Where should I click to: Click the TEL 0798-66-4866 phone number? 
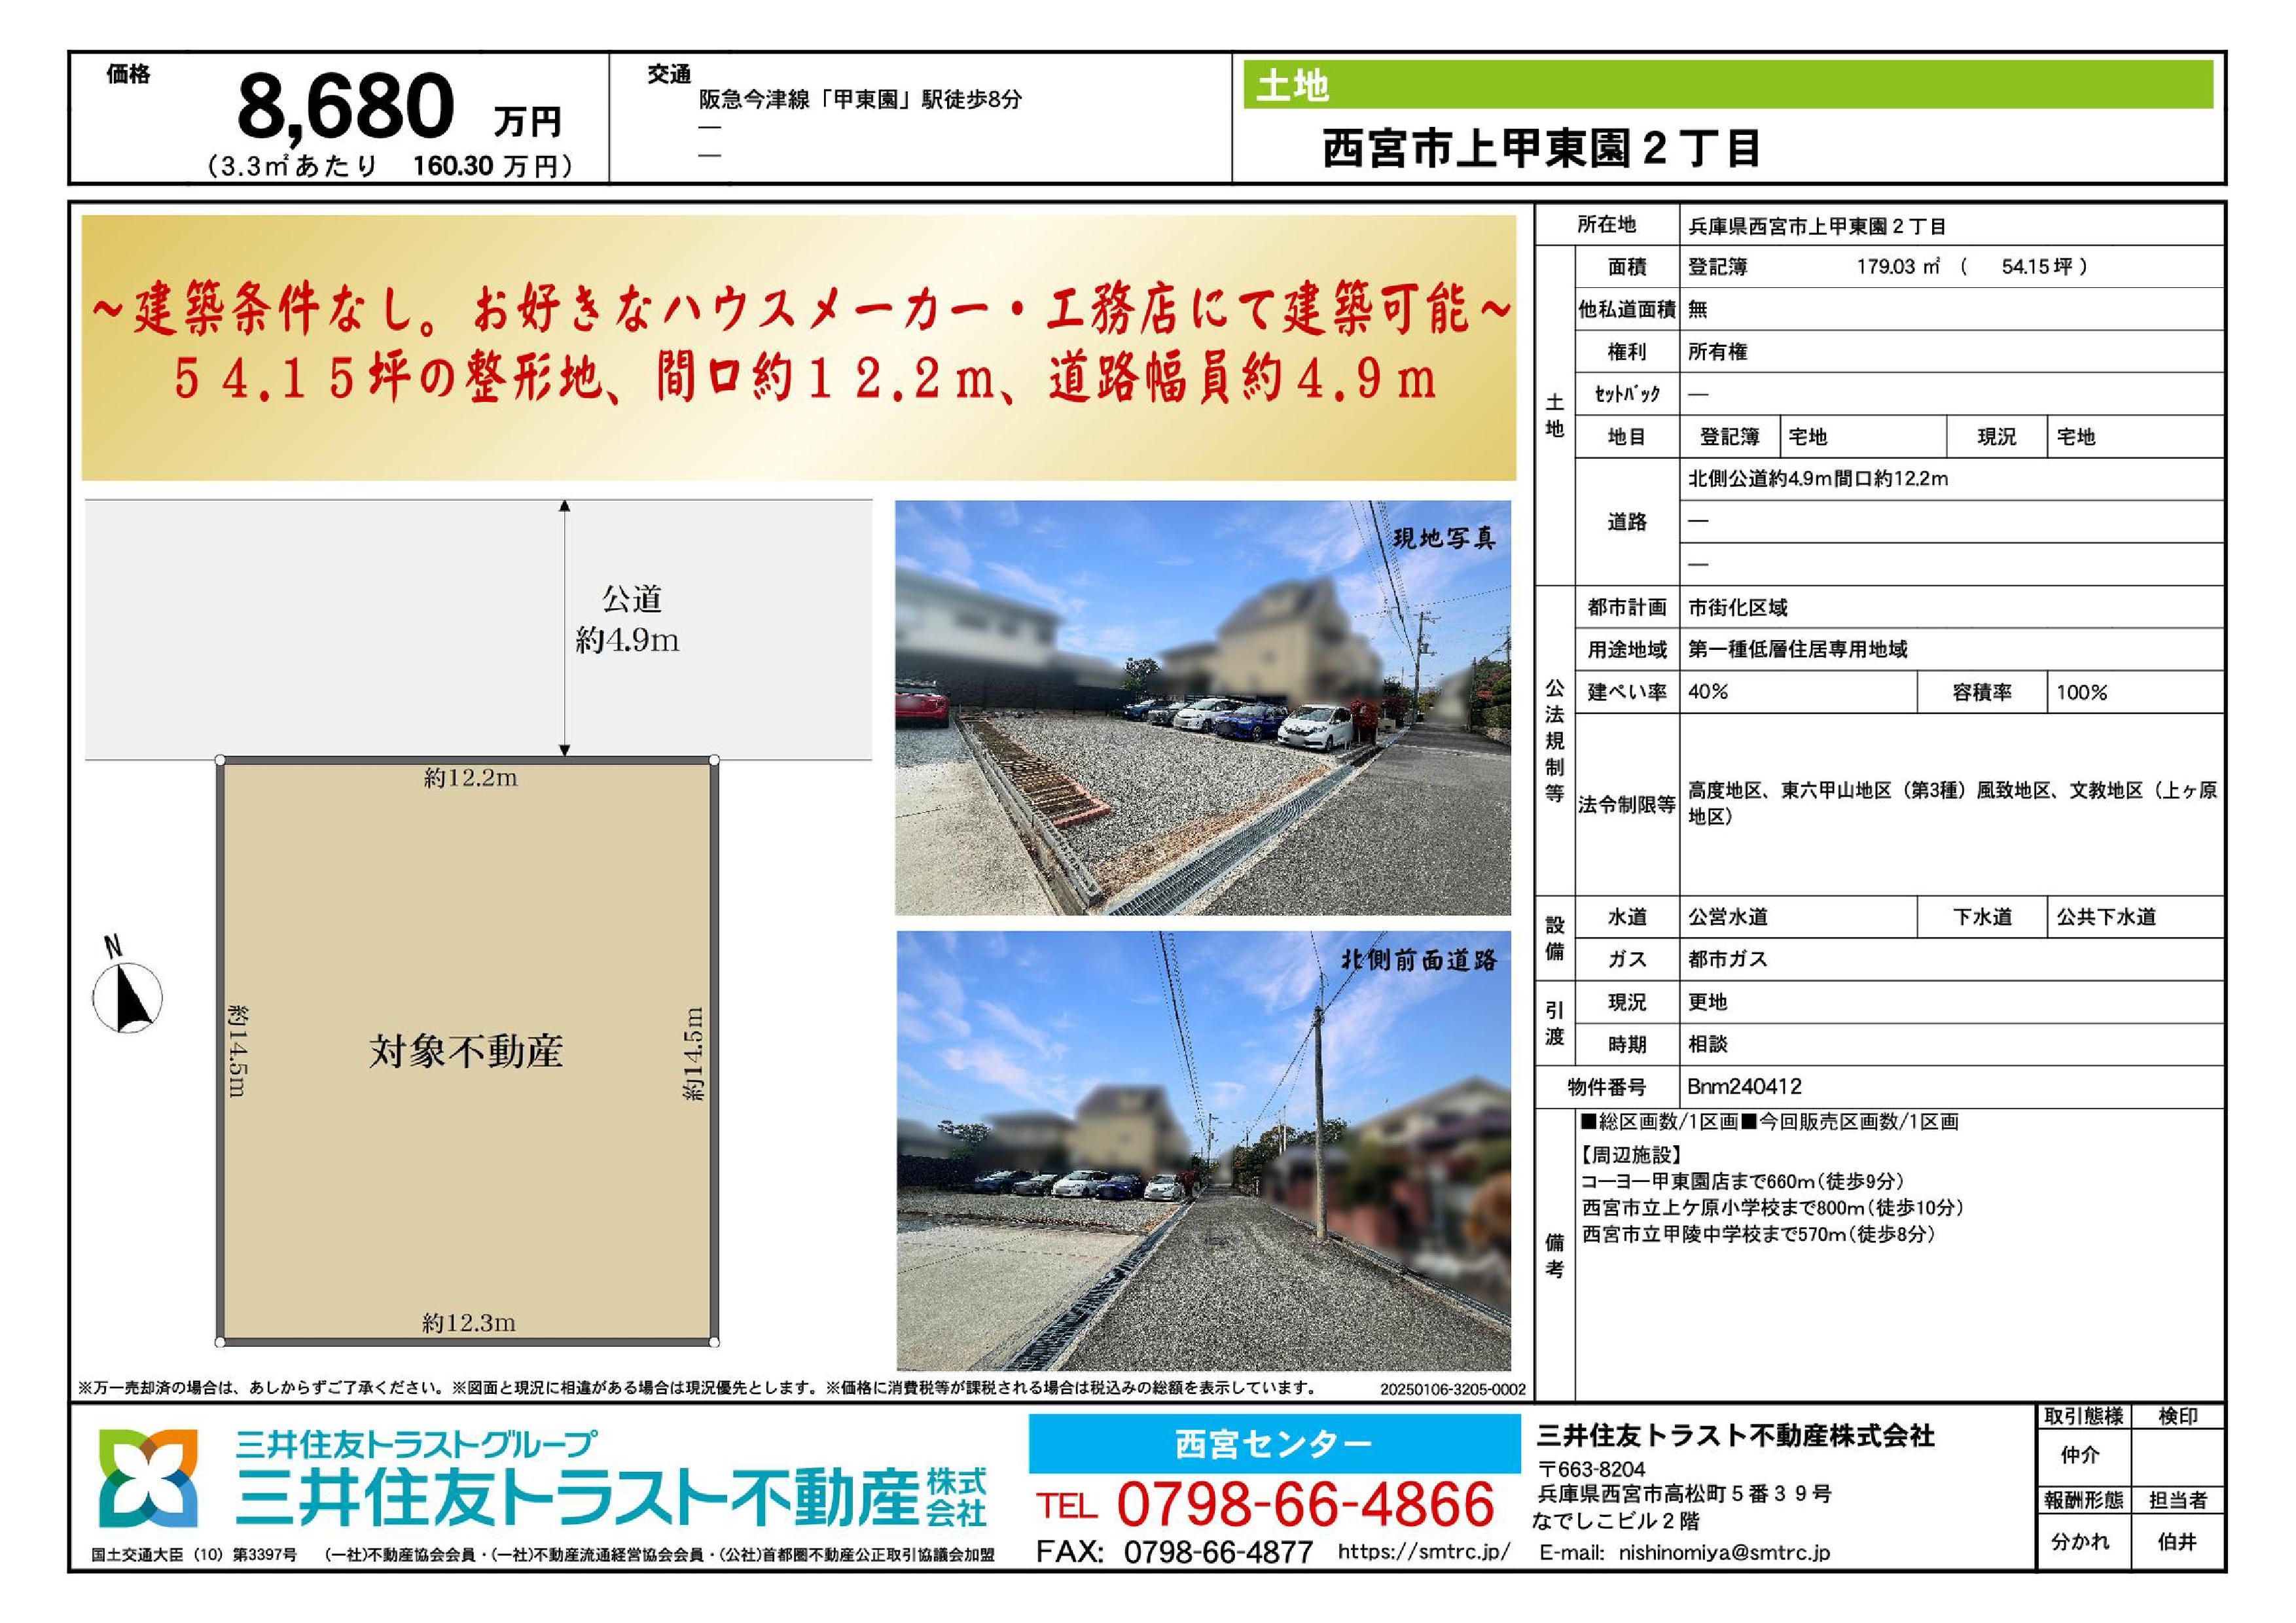click(x=1304, y=1505)
